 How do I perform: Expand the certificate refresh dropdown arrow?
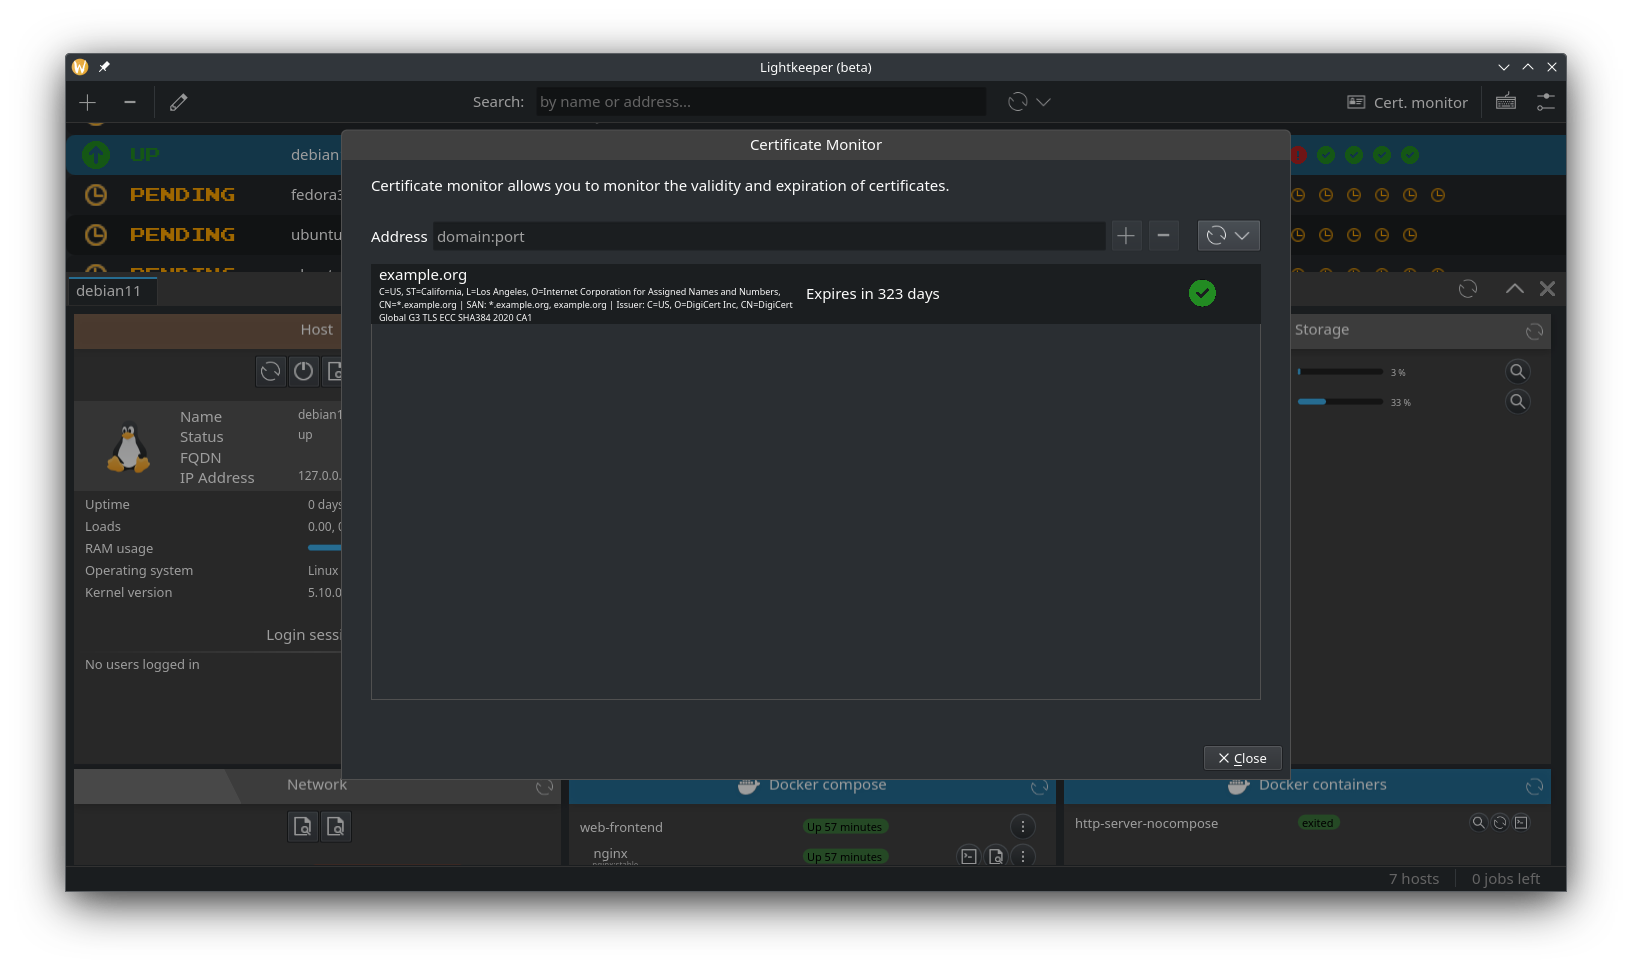click(1242, 236)
